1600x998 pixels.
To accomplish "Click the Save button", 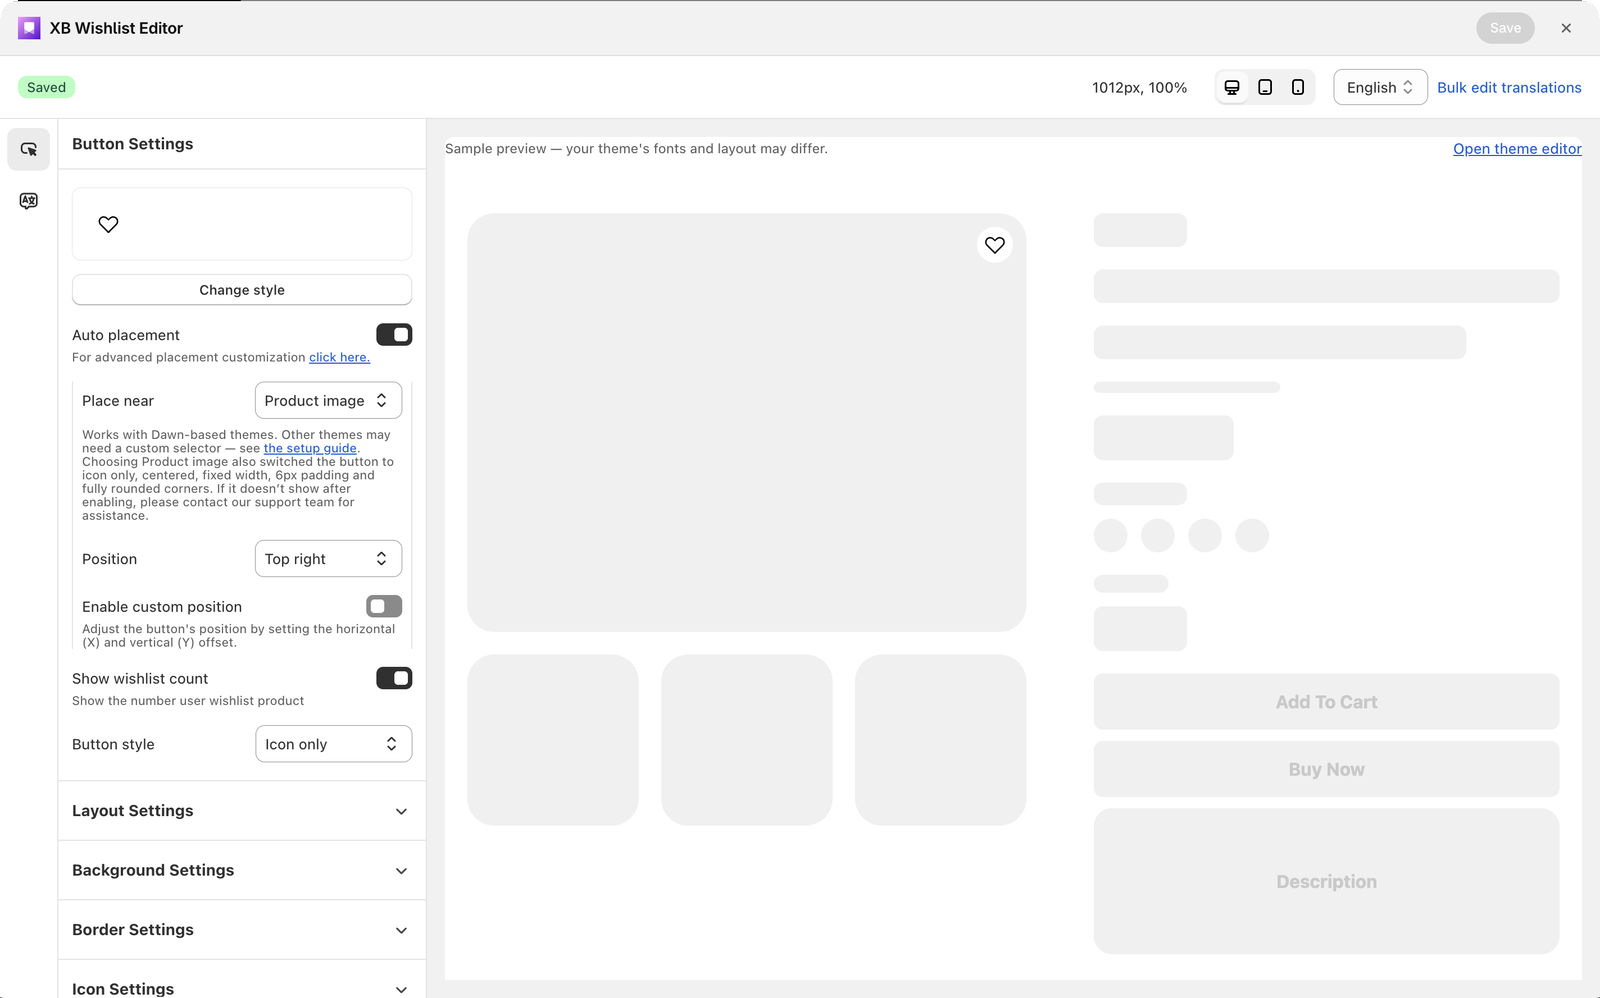I will click(1505, 28).
